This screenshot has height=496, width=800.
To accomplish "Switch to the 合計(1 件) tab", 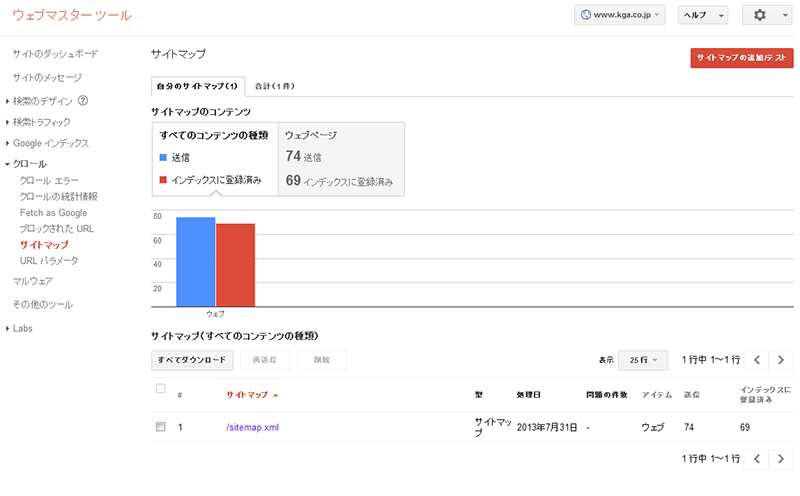I will (x=273, y=86).
